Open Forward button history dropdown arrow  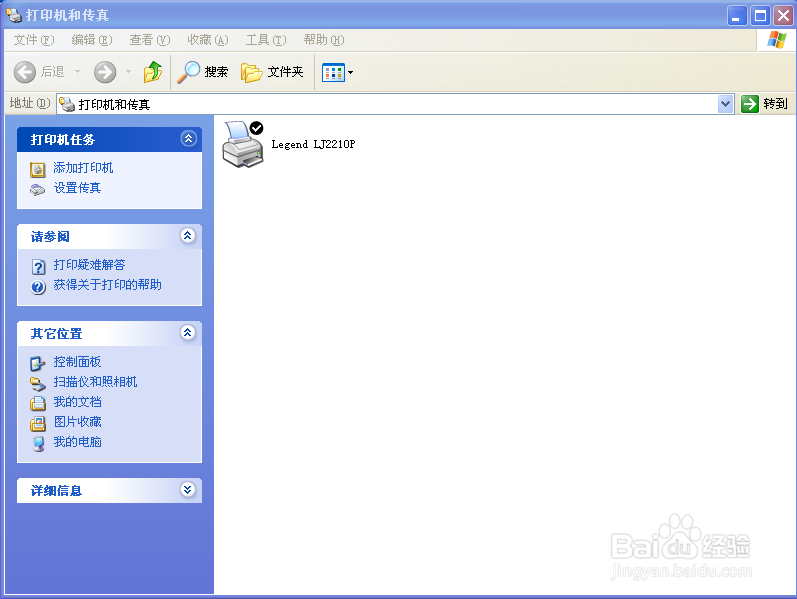(x=128, y=72)
